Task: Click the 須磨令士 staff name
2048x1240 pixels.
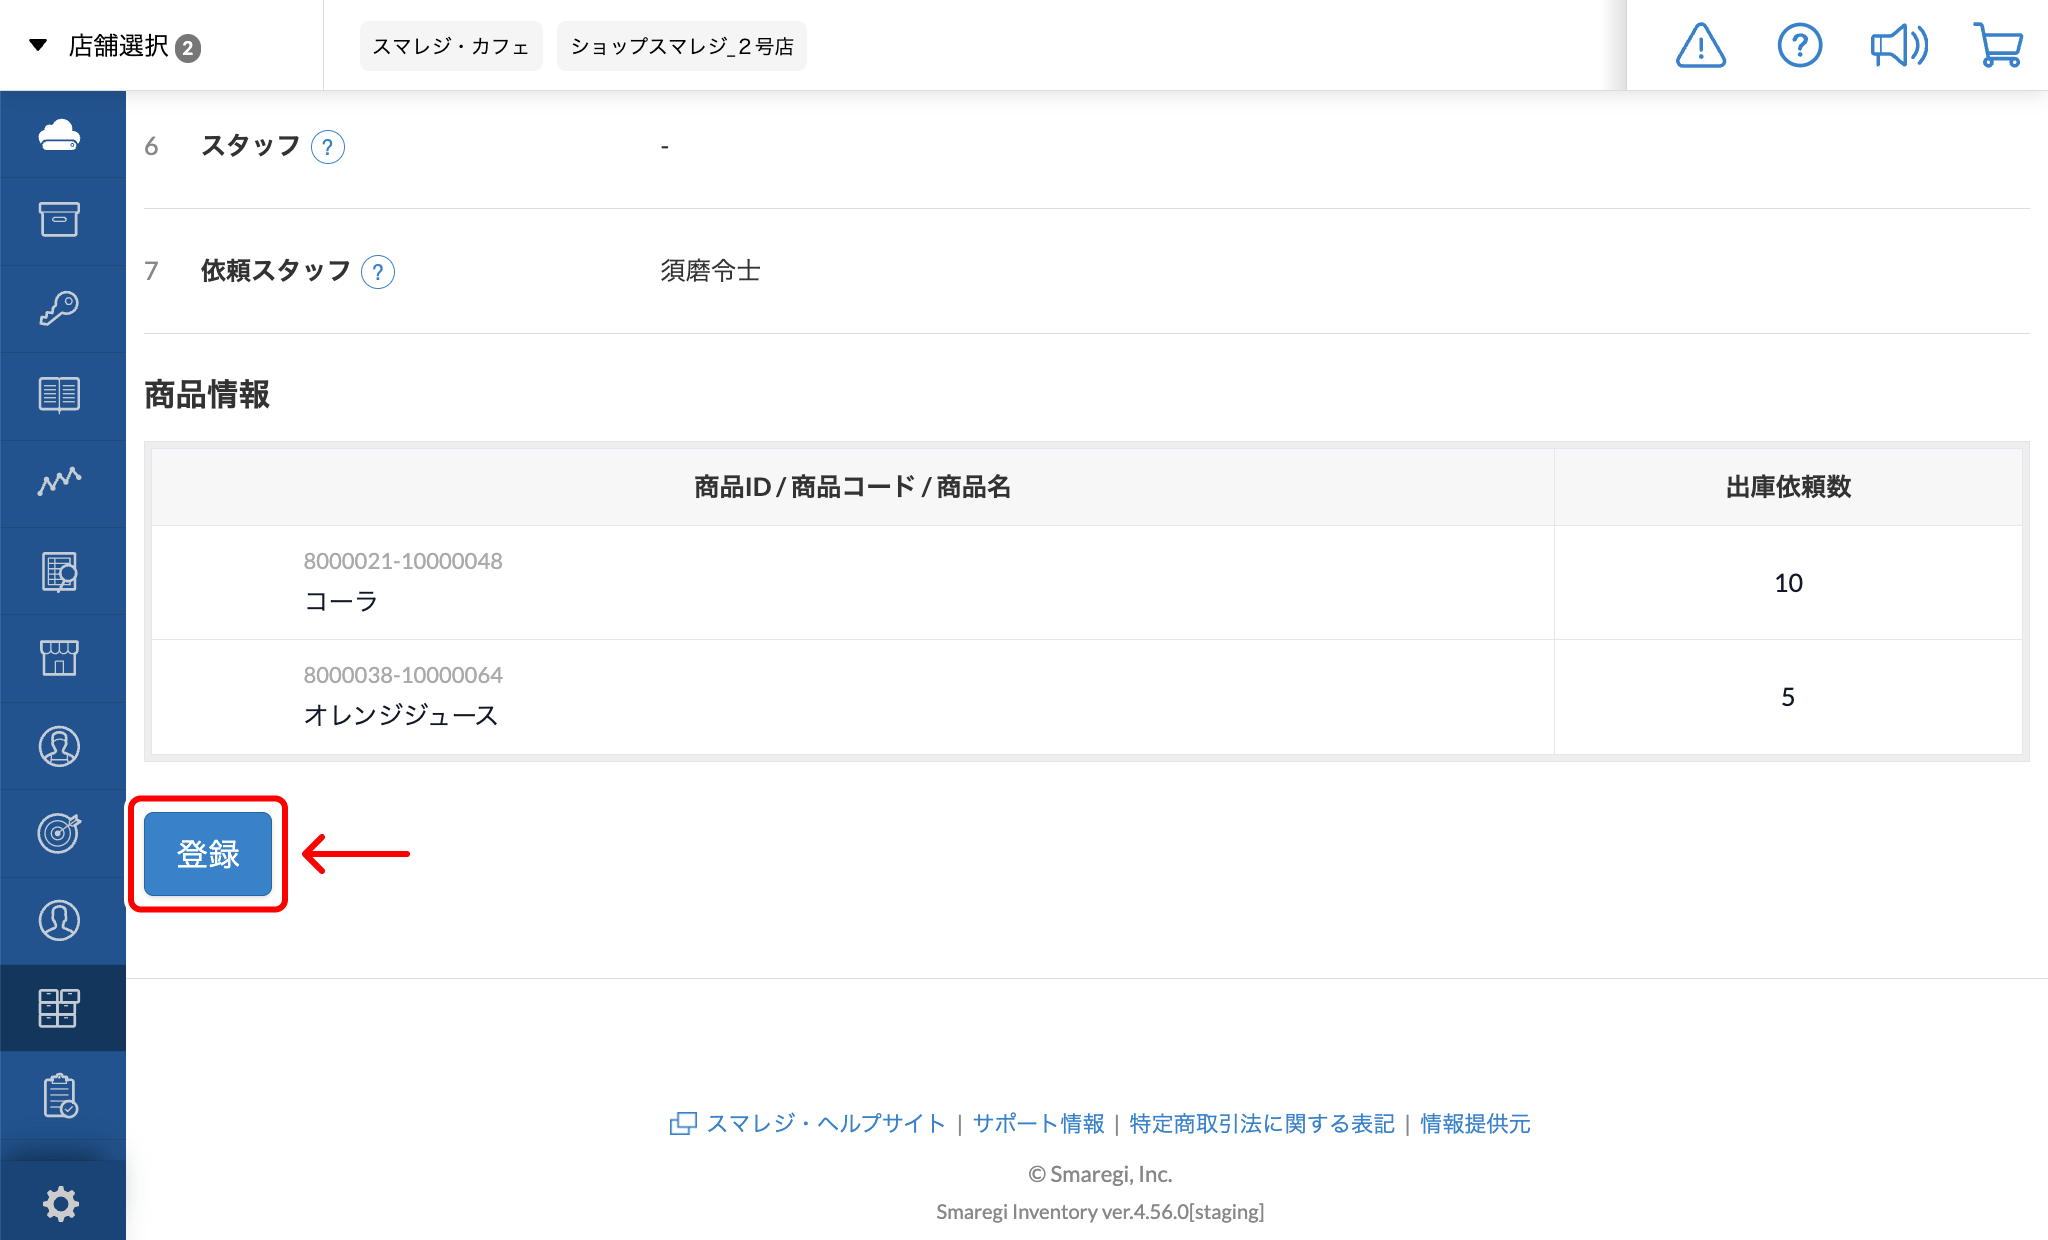Action: 710,271
